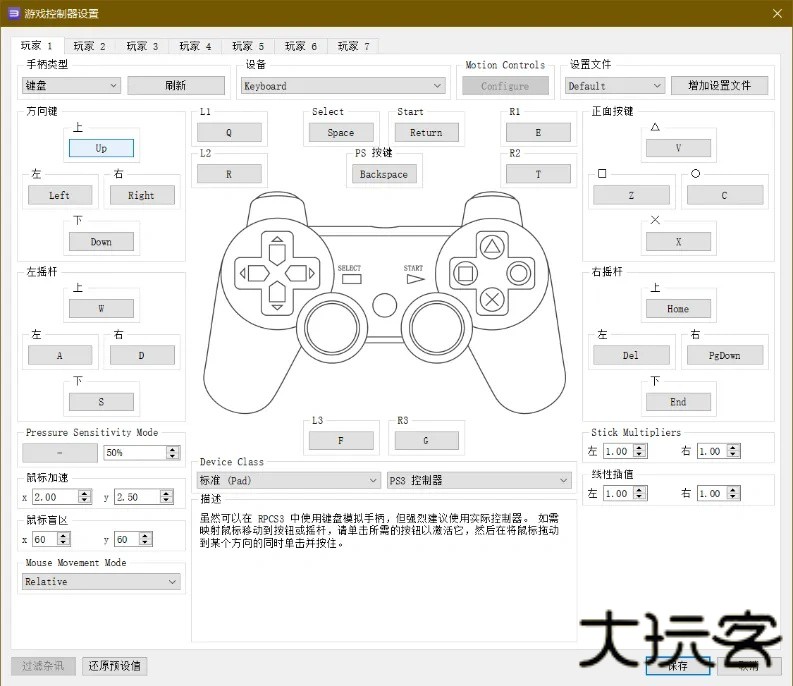Close the 游戏控制器设置 window

[x=777, y=14]
